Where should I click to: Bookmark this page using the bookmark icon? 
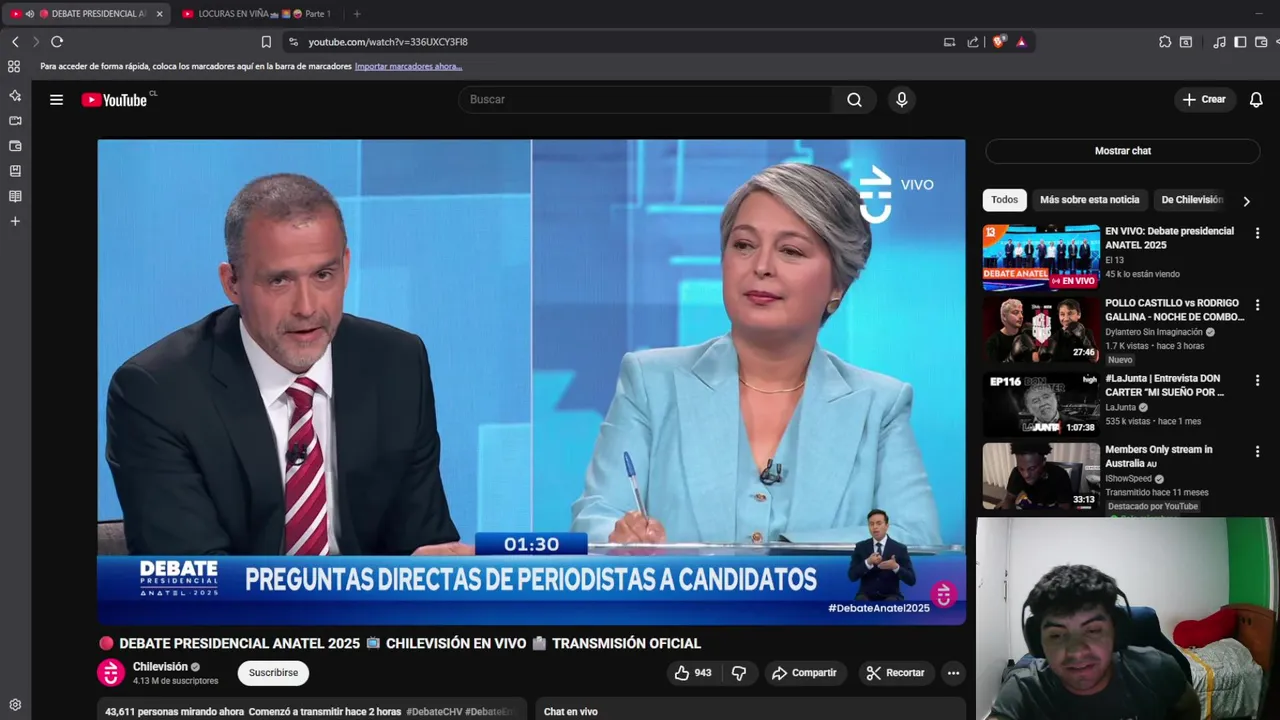pos(266,42)
